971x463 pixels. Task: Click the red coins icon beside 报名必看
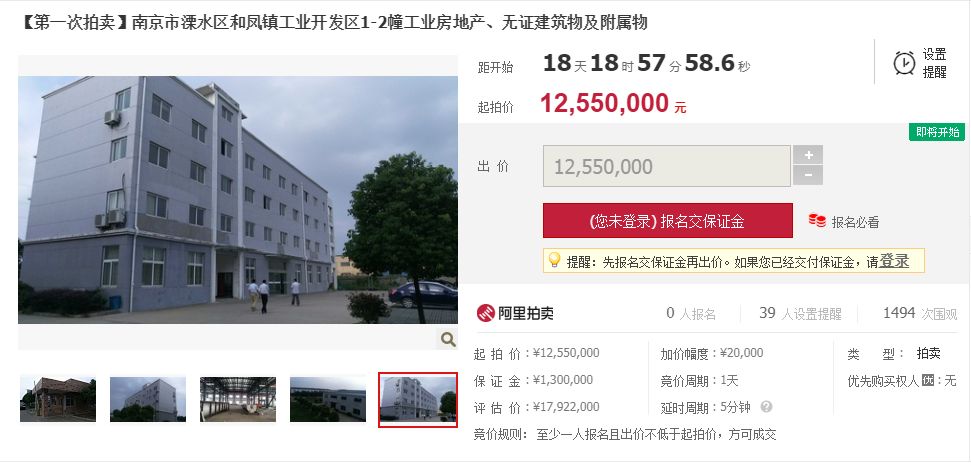click(x=817, y=220)
